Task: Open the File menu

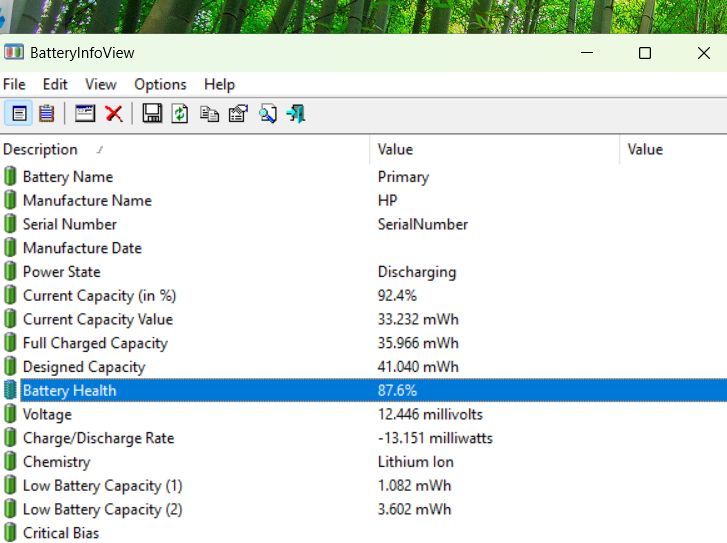Action: pos(14,84)
